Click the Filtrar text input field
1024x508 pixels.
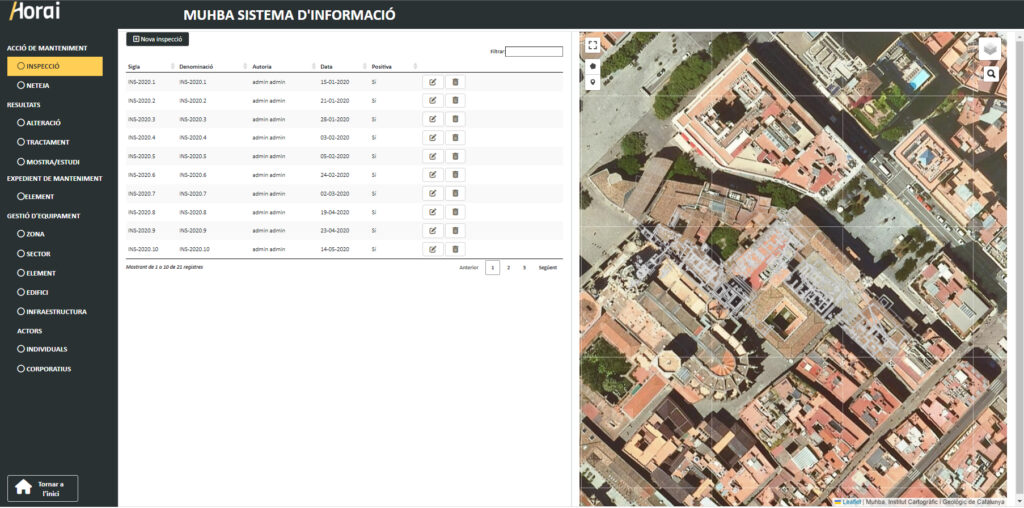[534, 51]
